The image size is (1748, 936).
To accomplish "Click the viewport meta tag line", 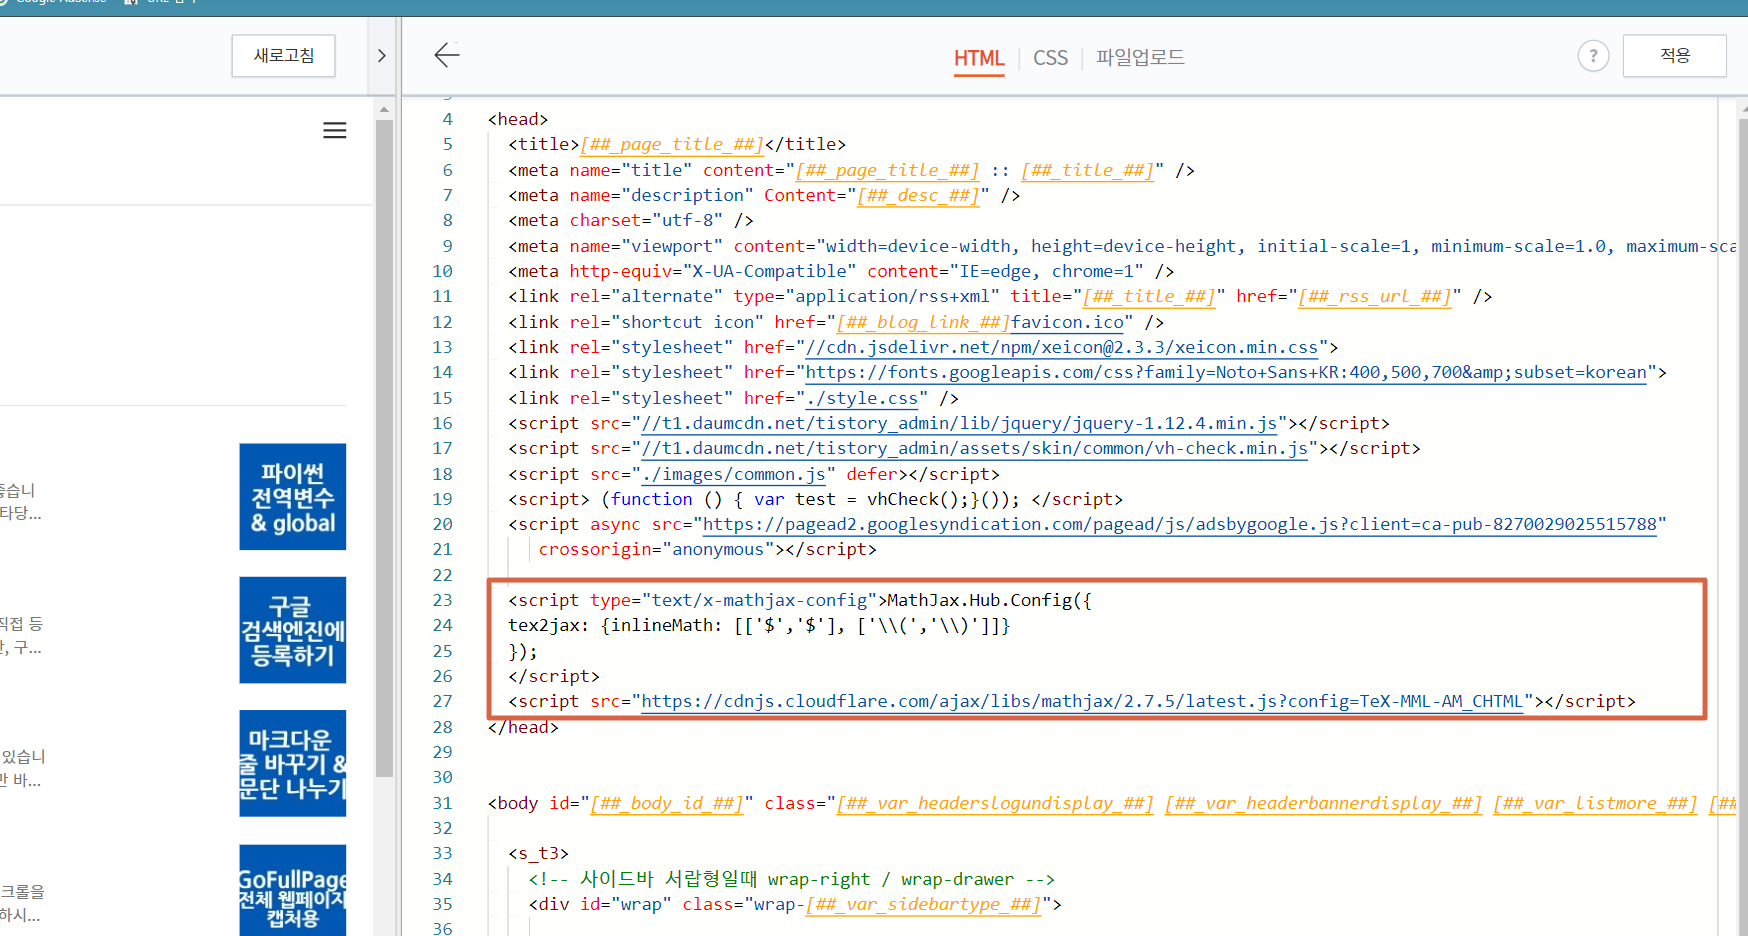I will 1122,246.
